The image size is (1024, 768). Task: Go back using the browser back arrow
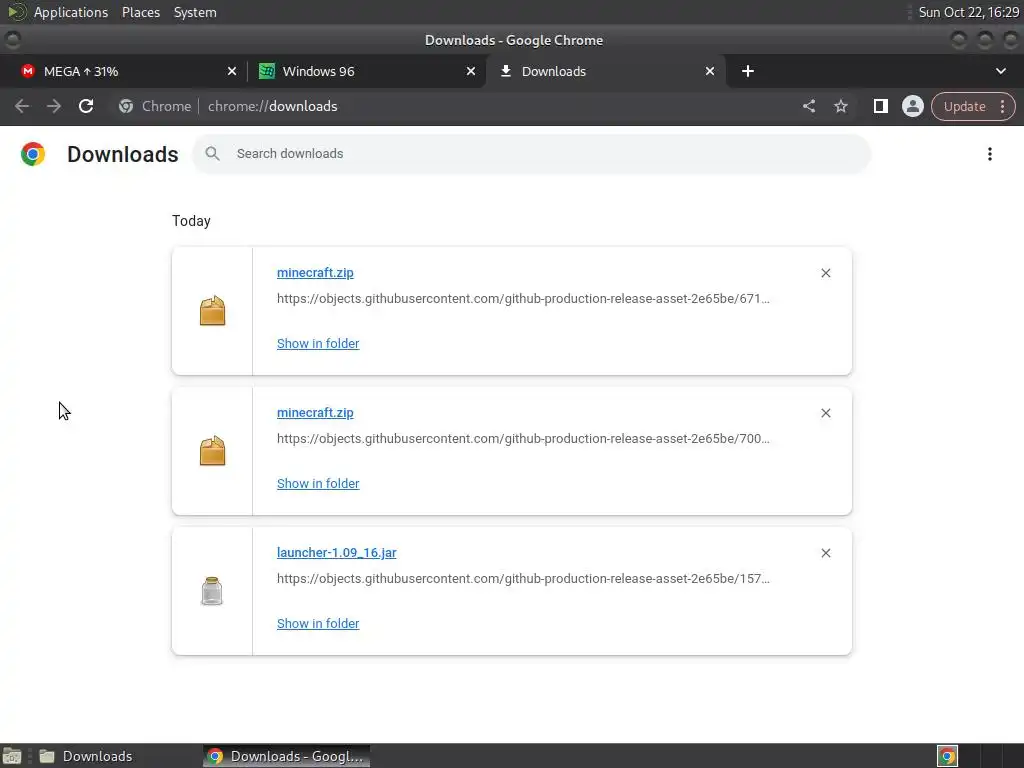(x=22, y=106)
